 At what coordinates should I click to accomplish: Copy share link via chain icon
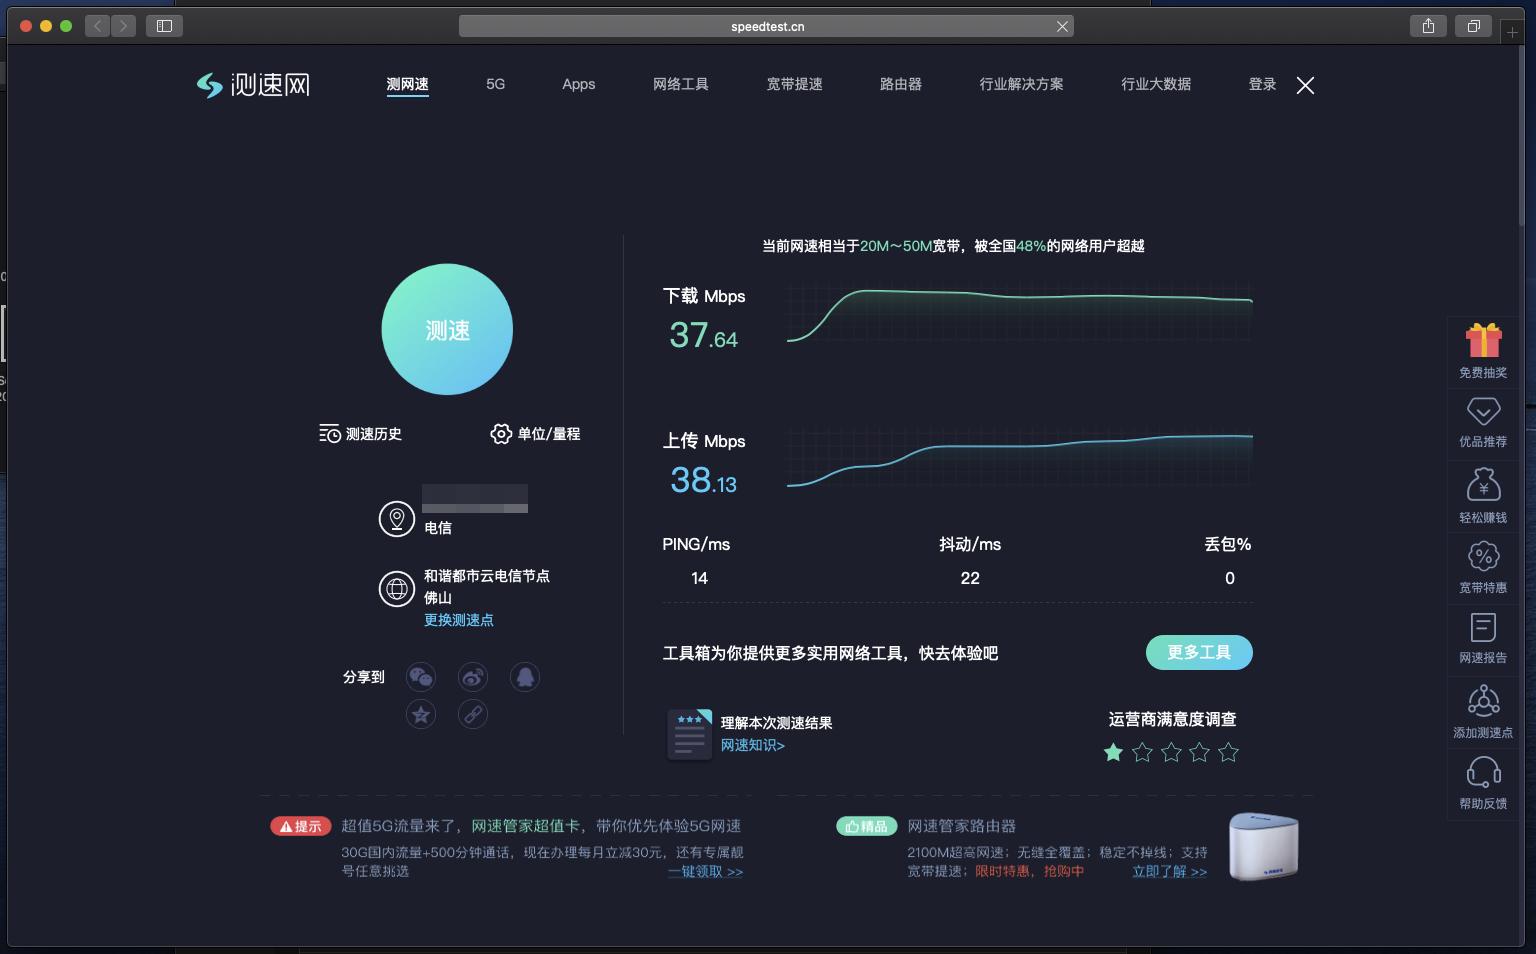coord(473,714)
